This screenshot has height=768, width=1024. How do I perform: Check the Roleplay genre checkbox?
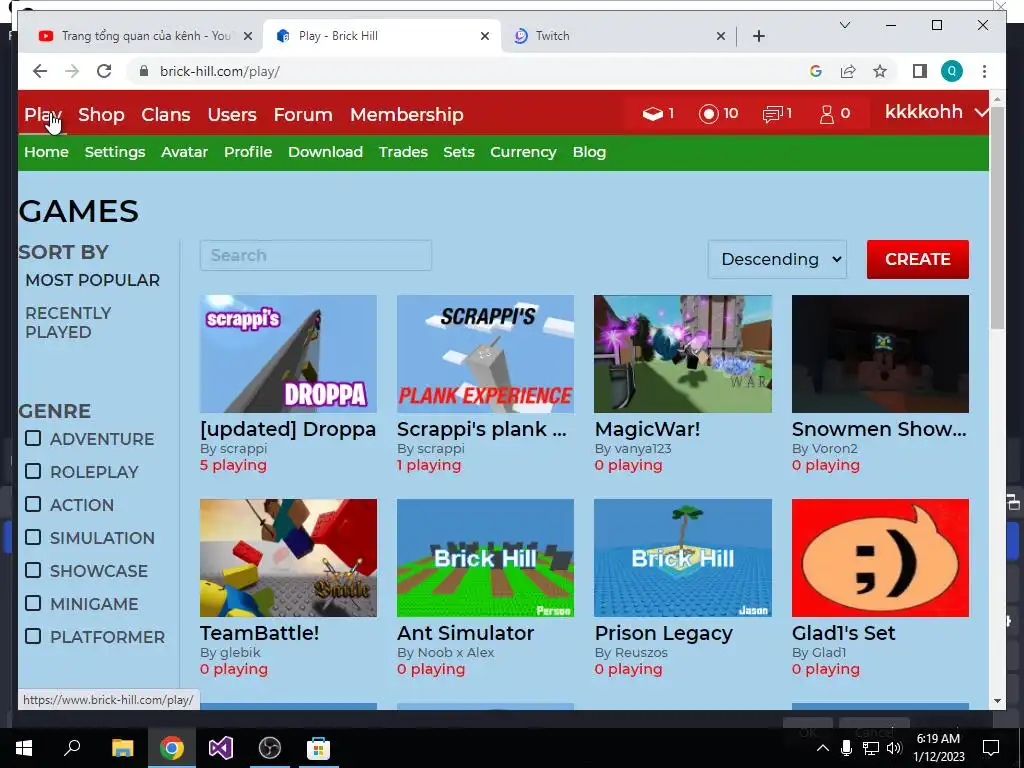tap(33, 472)
